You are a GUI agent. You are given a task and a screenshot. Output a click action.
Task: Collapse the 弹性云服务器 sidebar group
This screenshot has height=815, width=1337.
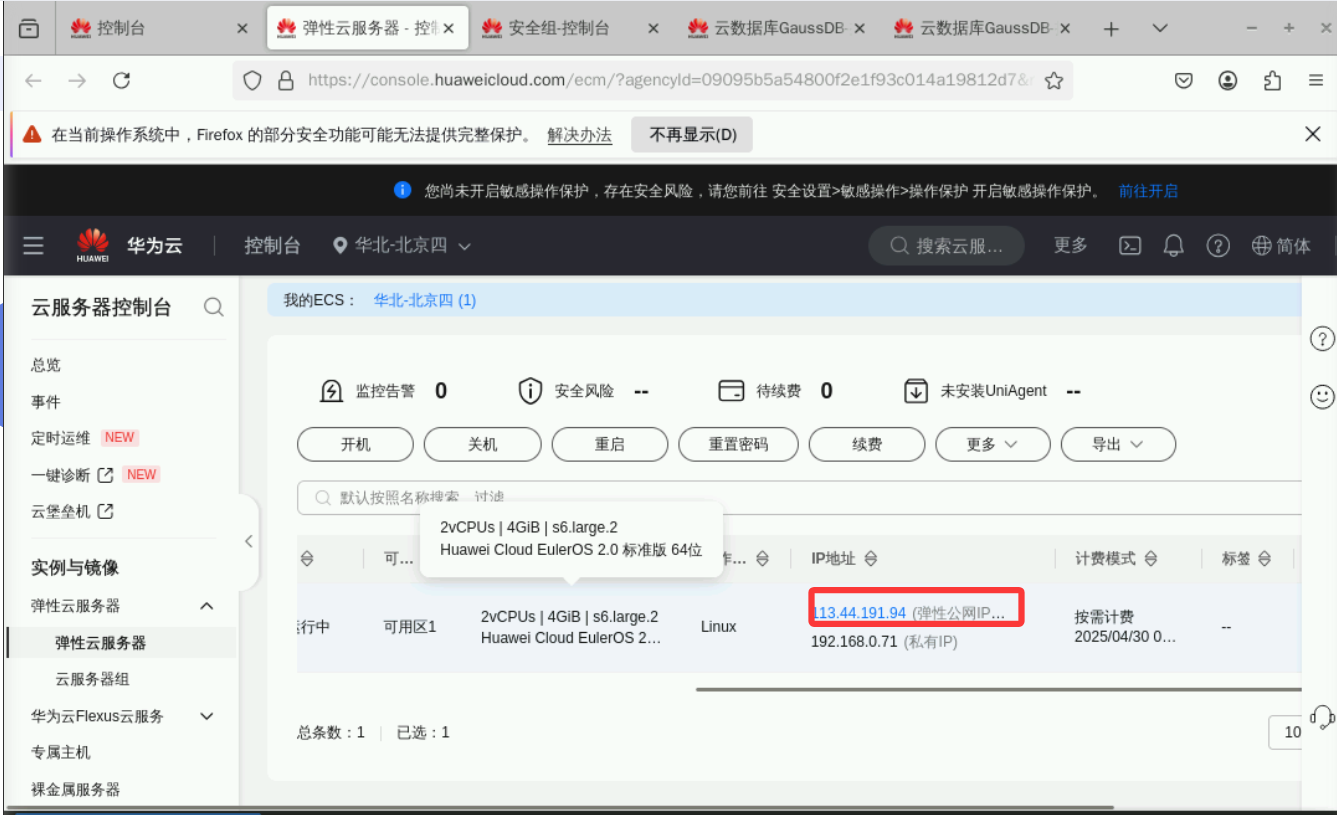(x=207, y=606)
